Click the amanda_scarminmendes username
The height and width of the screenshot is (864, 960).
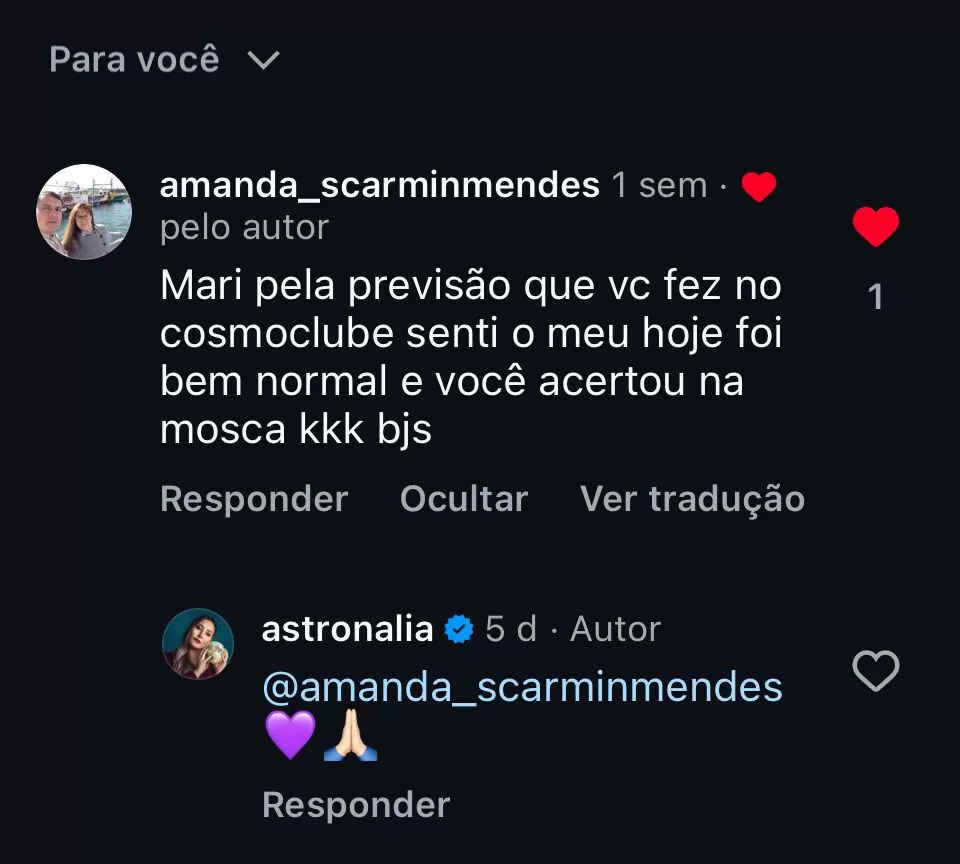380,186
